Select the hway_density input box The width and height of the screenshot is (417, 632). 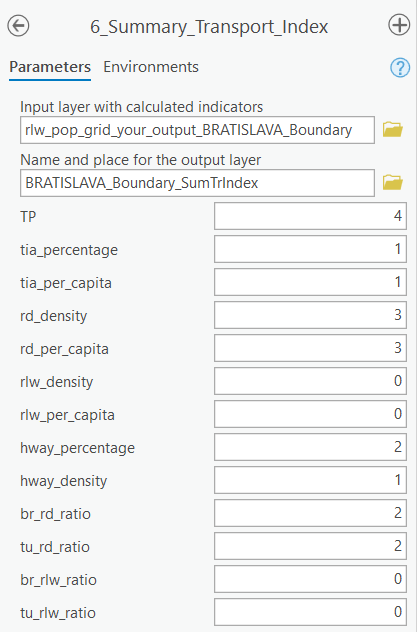click(310, 480)
